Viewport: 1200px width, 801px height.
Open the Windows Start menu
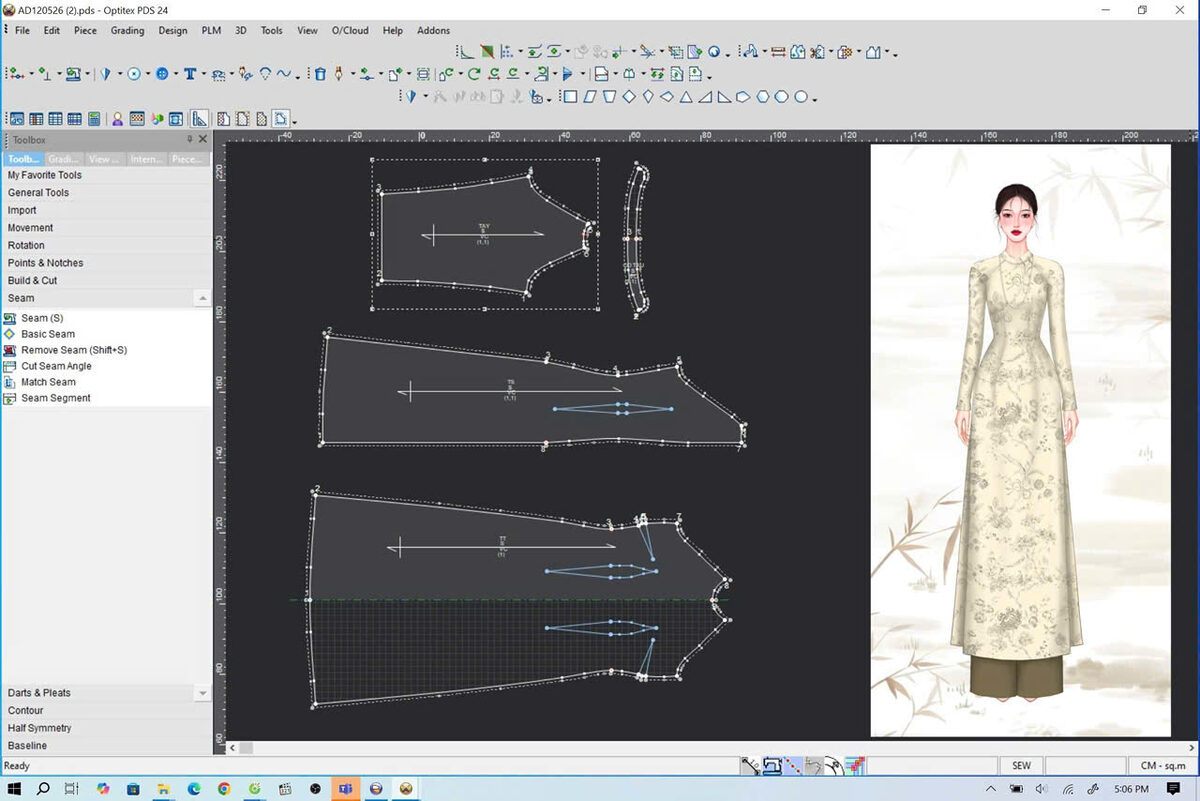pos(14,789)
